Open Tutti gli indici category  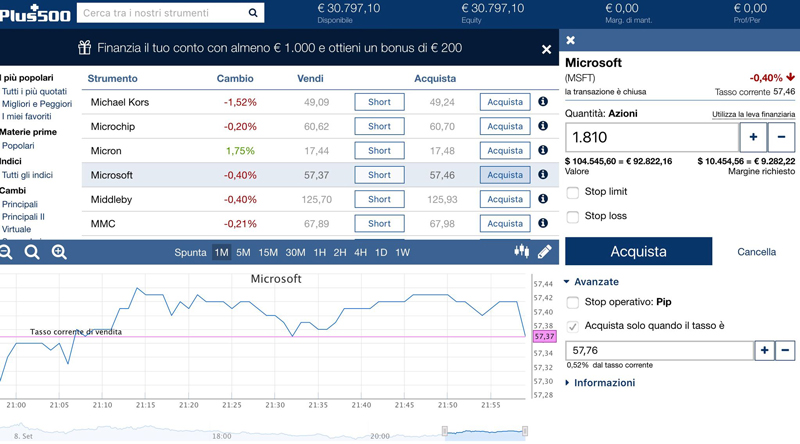click(x=27, y=175)
